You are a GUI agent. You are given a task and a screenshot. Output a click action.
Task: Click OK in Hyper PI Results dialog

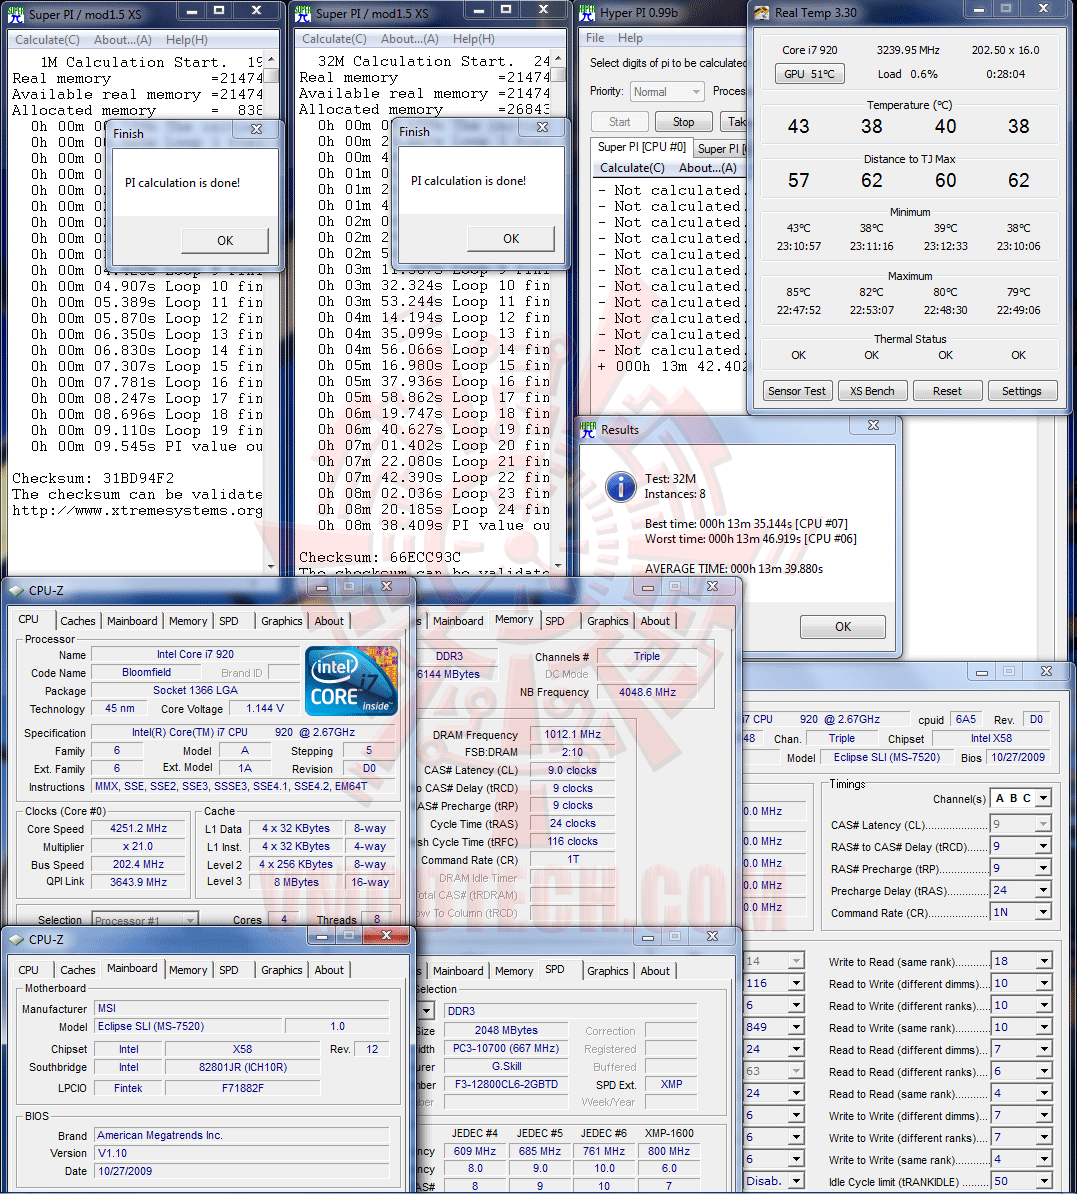click(842, 627)
